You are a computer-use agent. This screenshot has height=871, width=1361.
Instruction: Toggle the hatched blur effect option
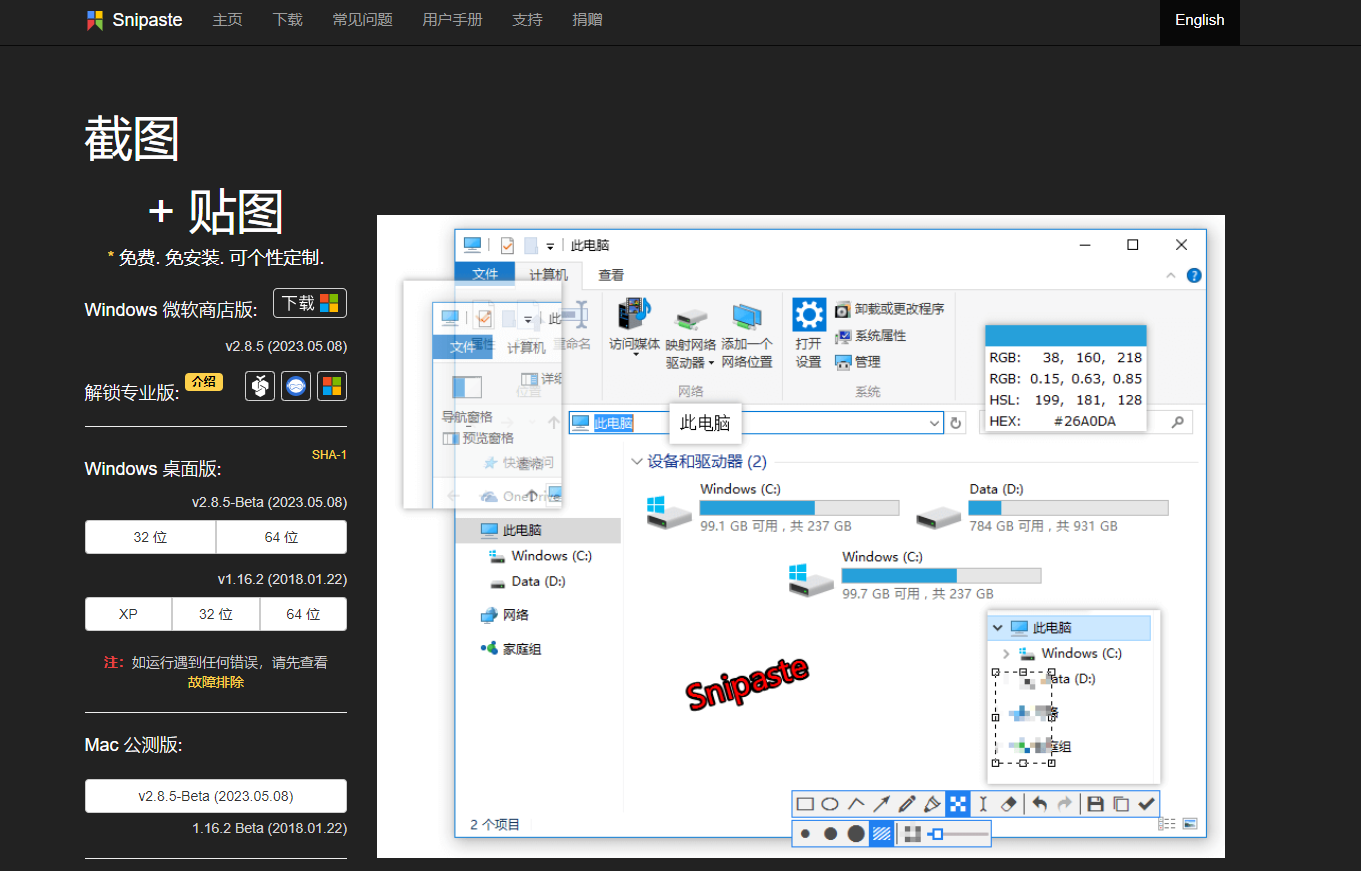coord(881,834)
